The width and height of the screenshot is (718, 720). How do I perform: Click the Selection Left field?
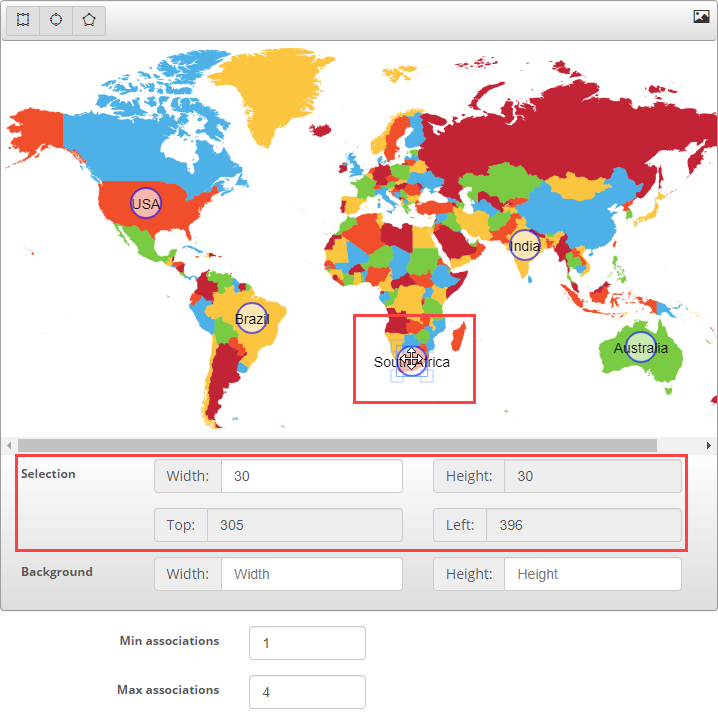coord(583,525)
